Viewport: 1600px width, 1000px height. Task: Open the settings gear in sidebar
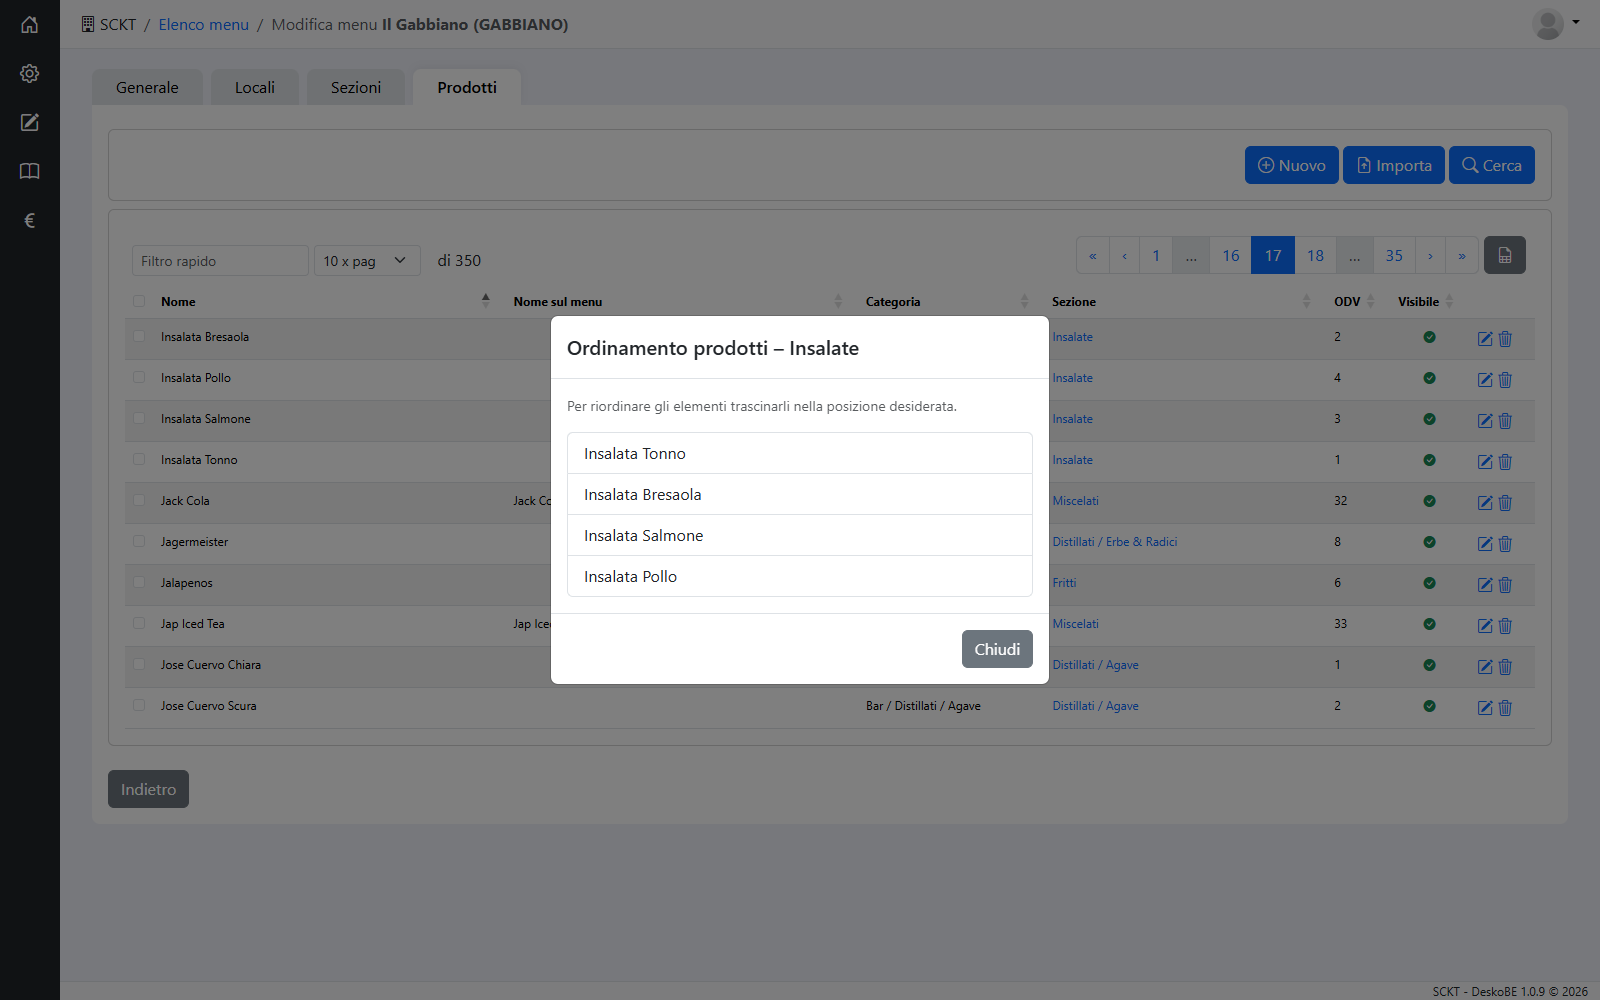(x=29, y=73)
